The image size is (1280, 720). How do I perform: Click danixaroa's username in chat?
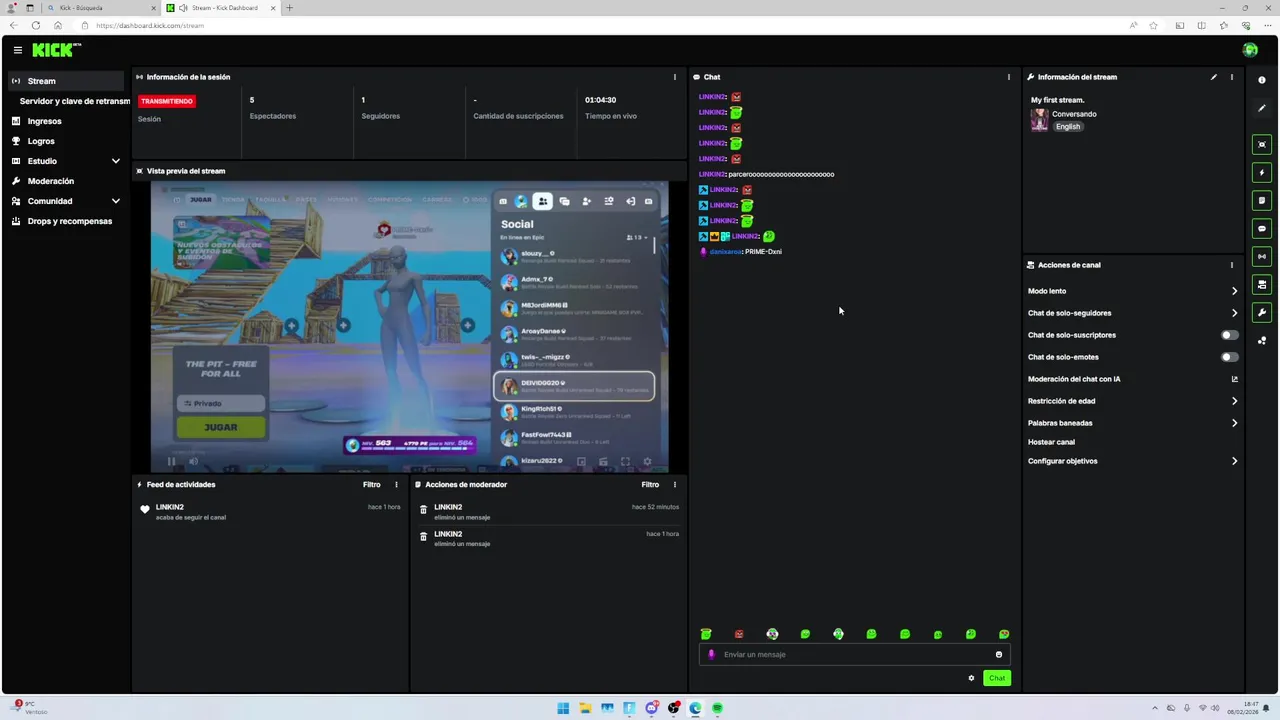tap(726, 252)
